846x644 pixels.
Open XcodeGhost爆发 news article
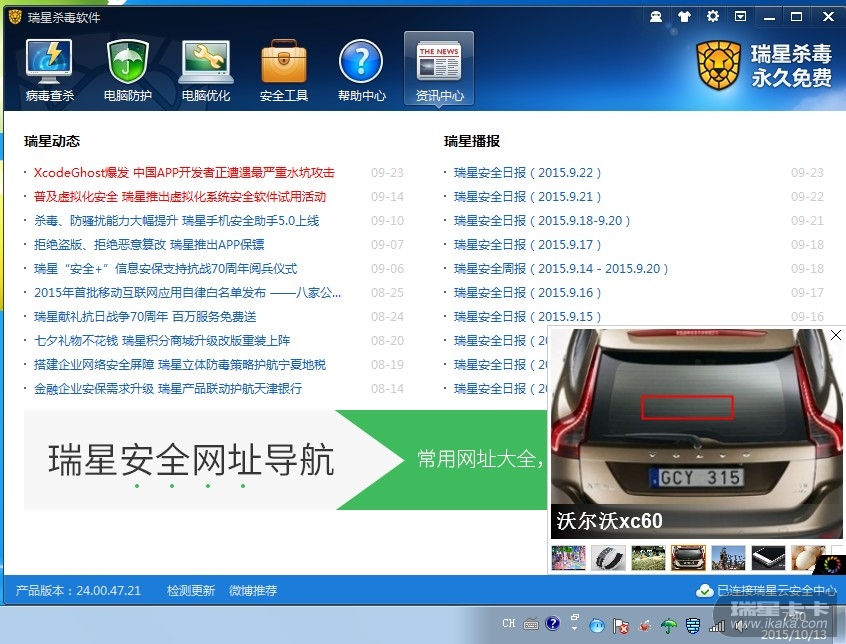(x=184, y=173)
